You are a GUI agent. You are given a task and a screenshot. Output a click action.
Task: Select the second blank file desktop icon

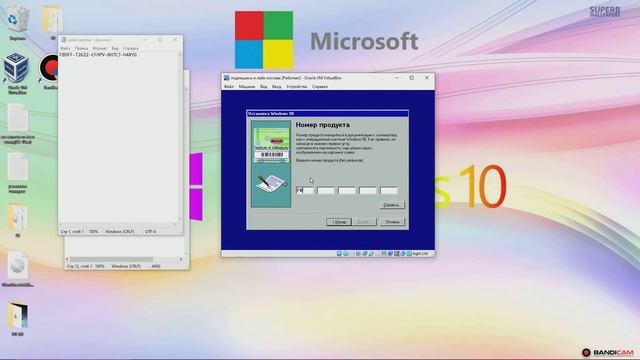point(17,167)
